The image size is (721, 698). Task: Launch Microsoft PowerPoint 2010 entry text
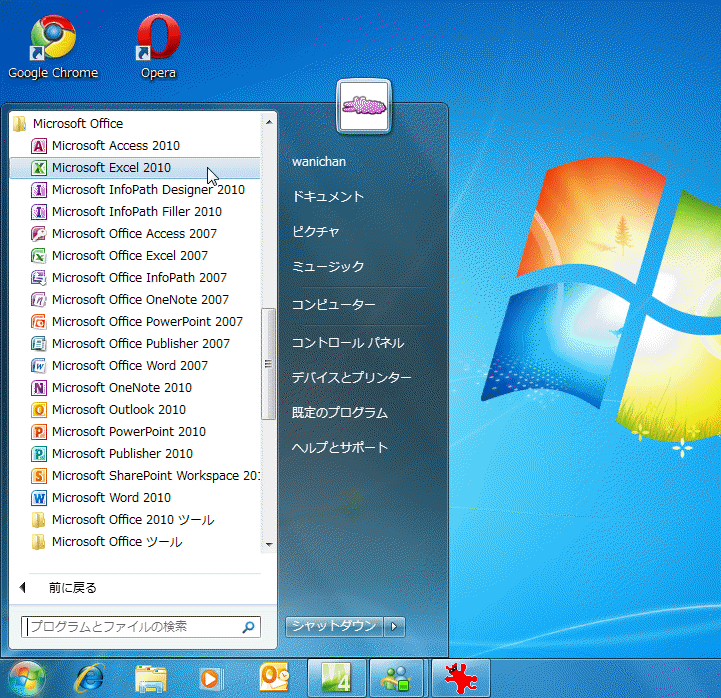(129, 432)
